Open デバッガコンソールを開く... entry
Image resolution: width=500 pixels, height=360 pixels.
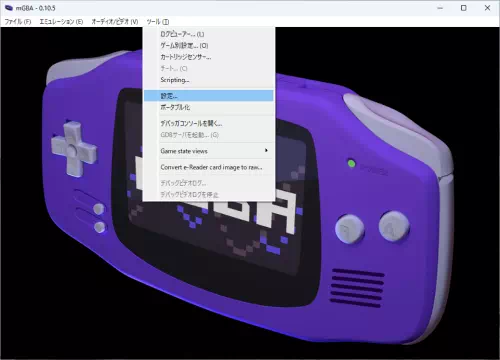click(209, 123)
